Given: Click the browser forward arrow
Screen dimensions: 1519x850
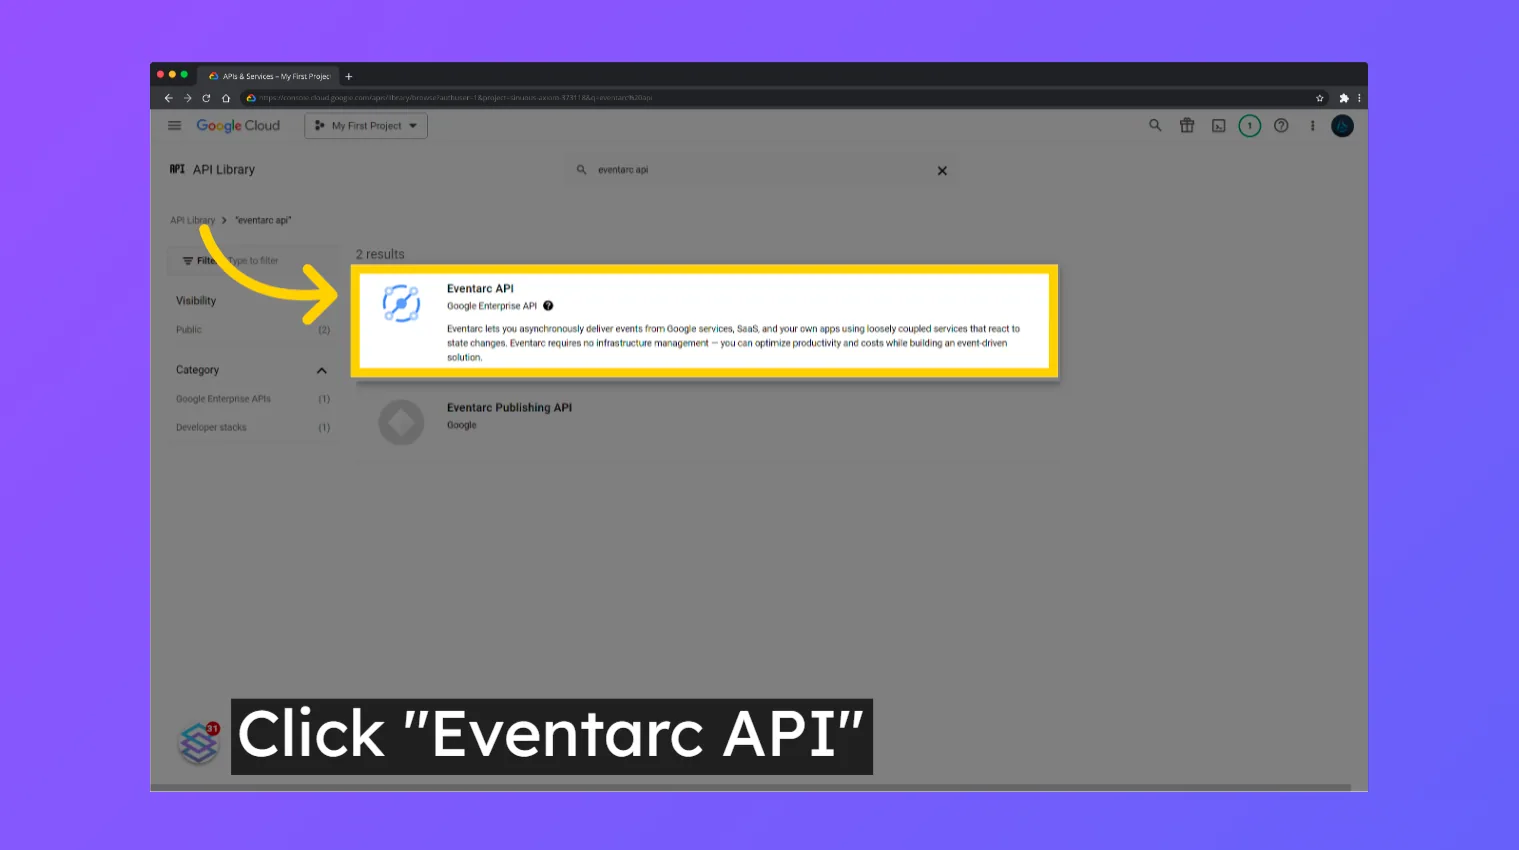Looking at the screenshot, I should pos(187,98).
